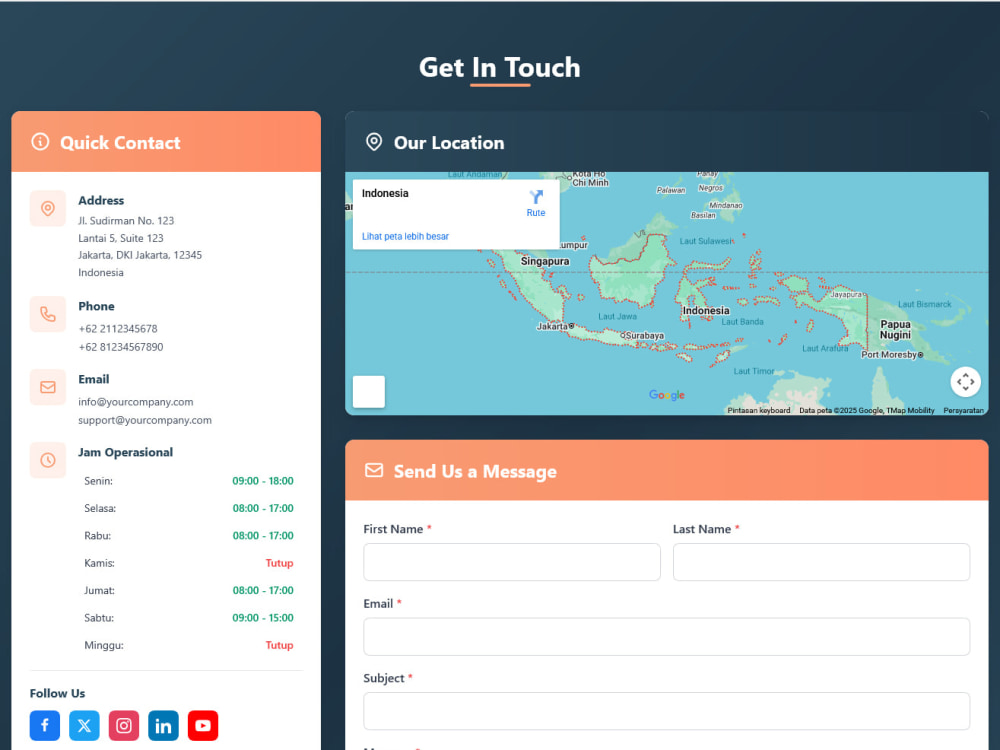Click the envelope icon beside Send Us a Message
The width and height of the screenshot is (1000, 750).
point(374,471)
